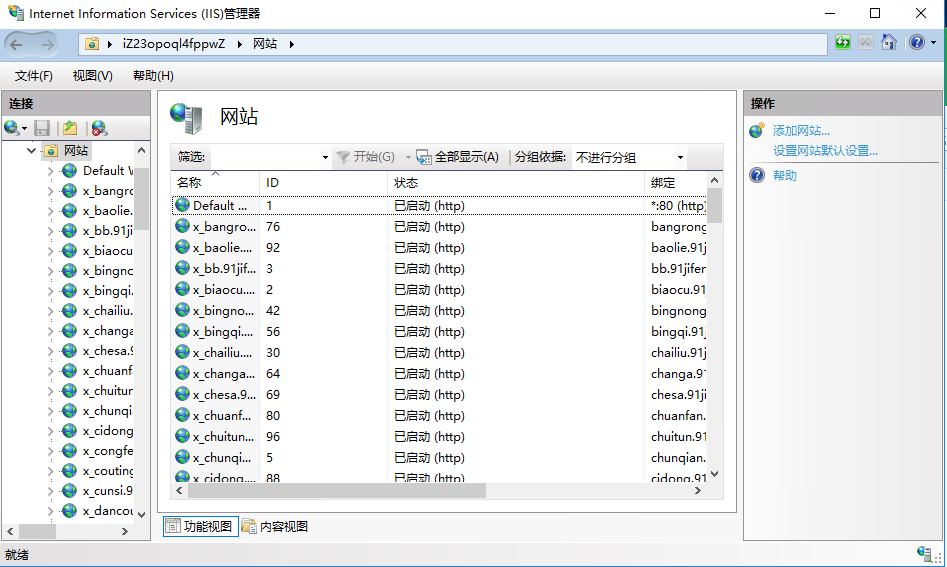Sort by the 状态 column header
The width and height of the screenshot is (947, 567).
(516, 183)
